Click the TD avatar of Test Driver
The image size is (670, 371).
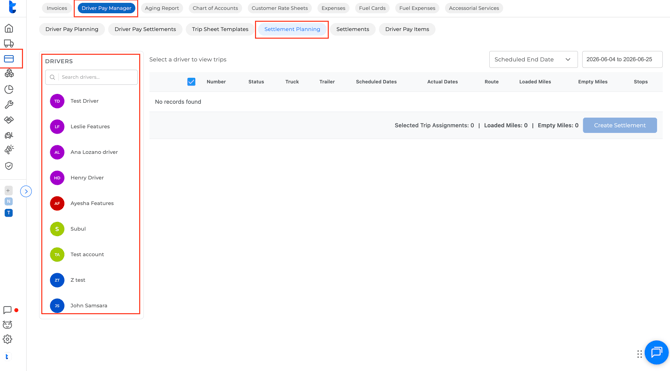tap(57, 101)
